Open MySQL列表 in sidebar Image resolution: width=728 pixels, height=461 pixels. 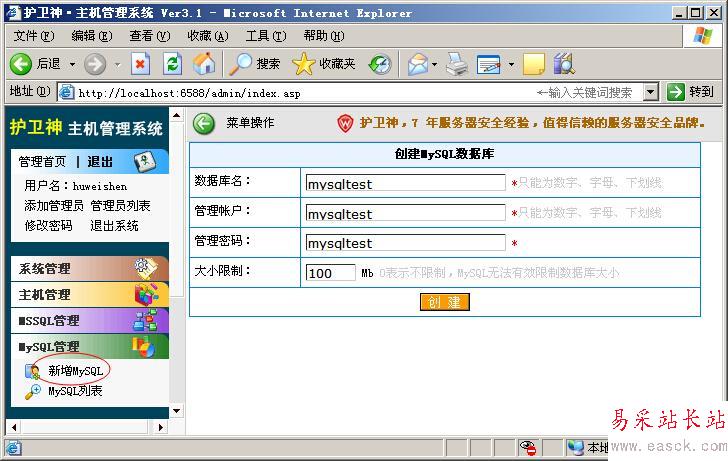[x=75, y=391]
